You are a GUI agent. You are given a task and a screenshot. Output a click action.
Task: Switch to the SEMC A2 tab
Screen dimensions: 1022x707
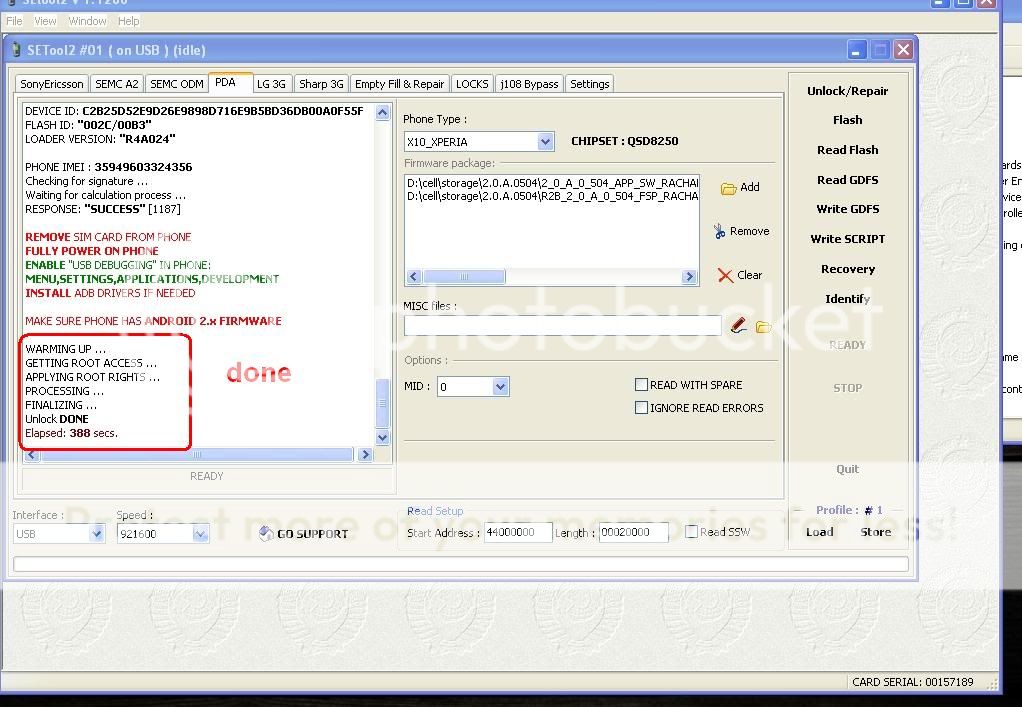pos(117,84)
